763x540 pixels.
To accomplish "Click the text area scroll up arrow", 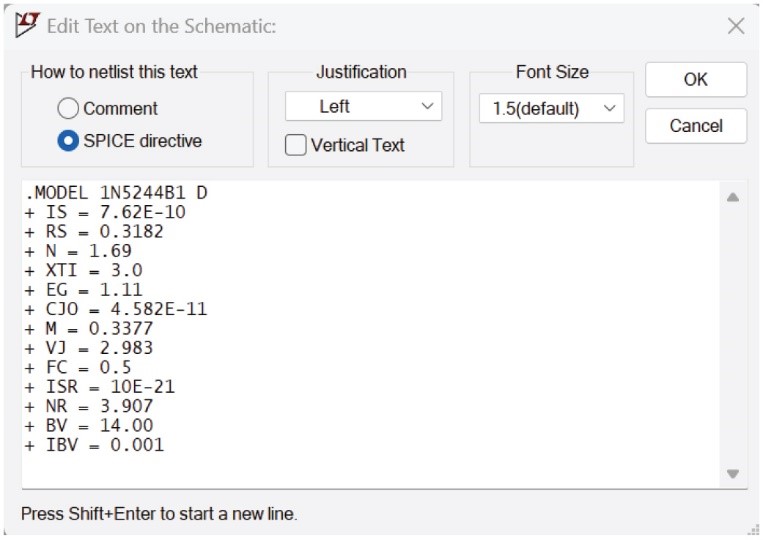I will [x=732, y=198].
